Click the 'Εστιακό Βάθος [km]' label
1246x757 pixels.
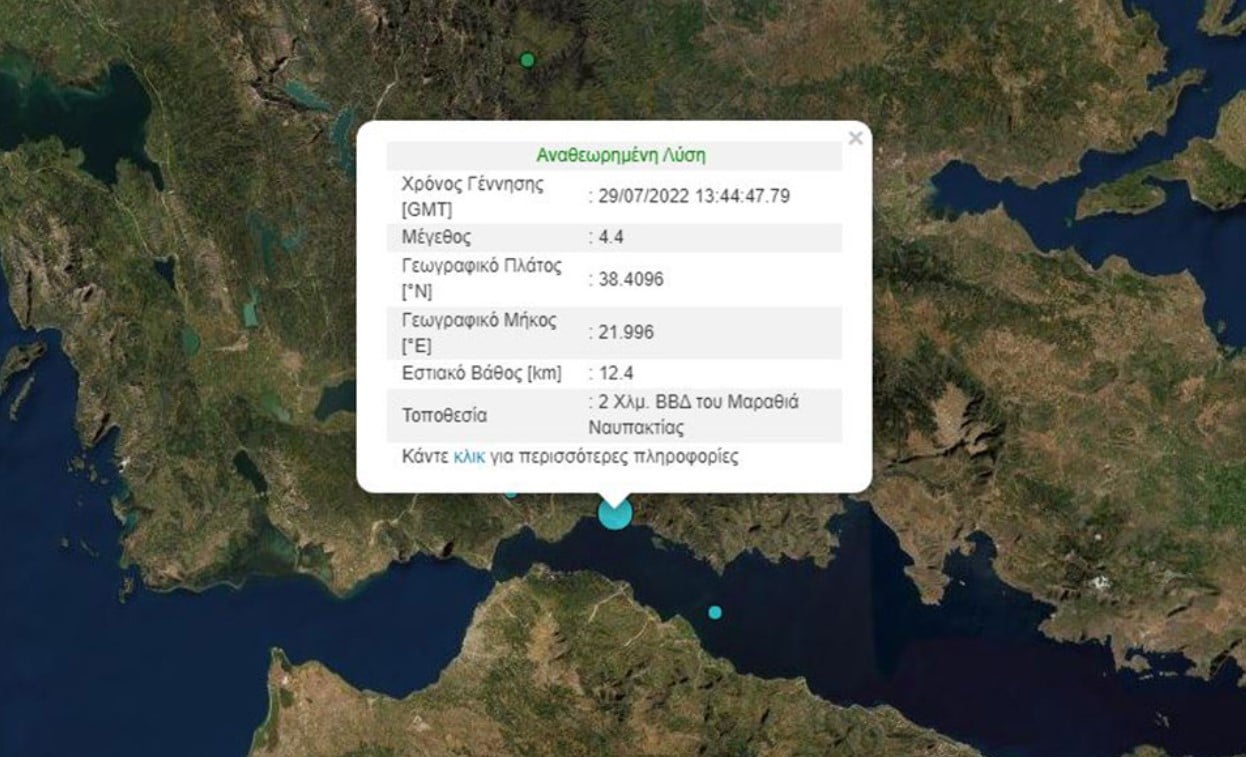pos(481,373)
